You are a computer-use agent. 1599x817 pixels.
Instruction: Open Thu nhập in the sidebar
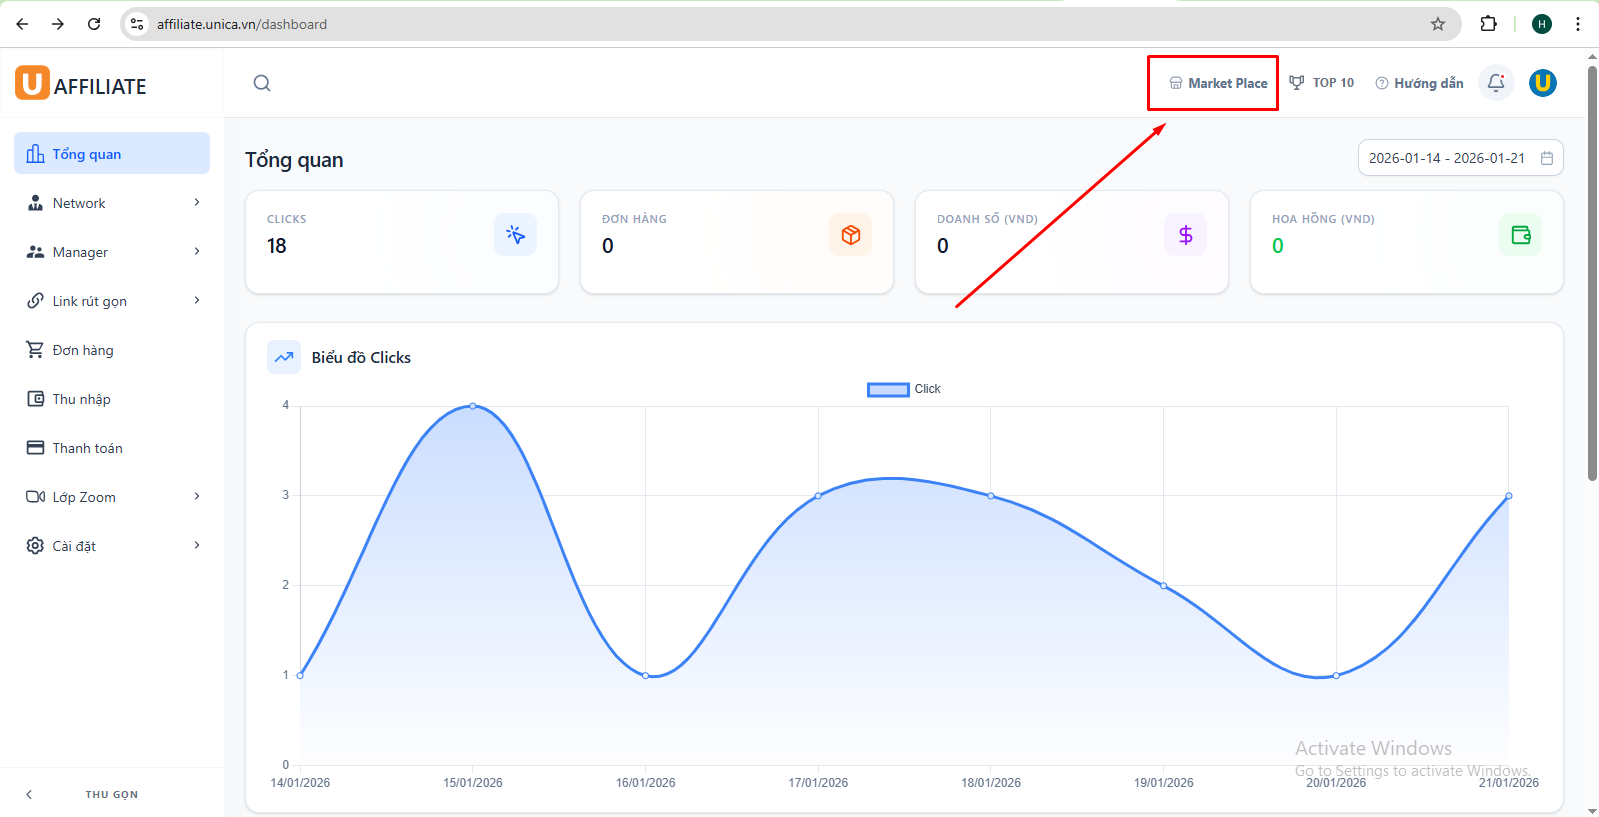coord(81,399)
